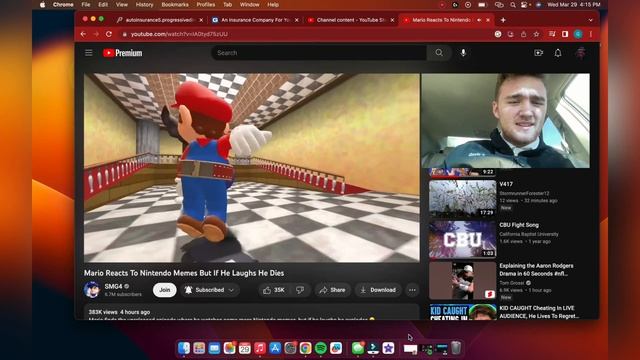Open the App Store from the Dock
The height and width of the screenshot is (360, 640).
(x=275, y=348)
